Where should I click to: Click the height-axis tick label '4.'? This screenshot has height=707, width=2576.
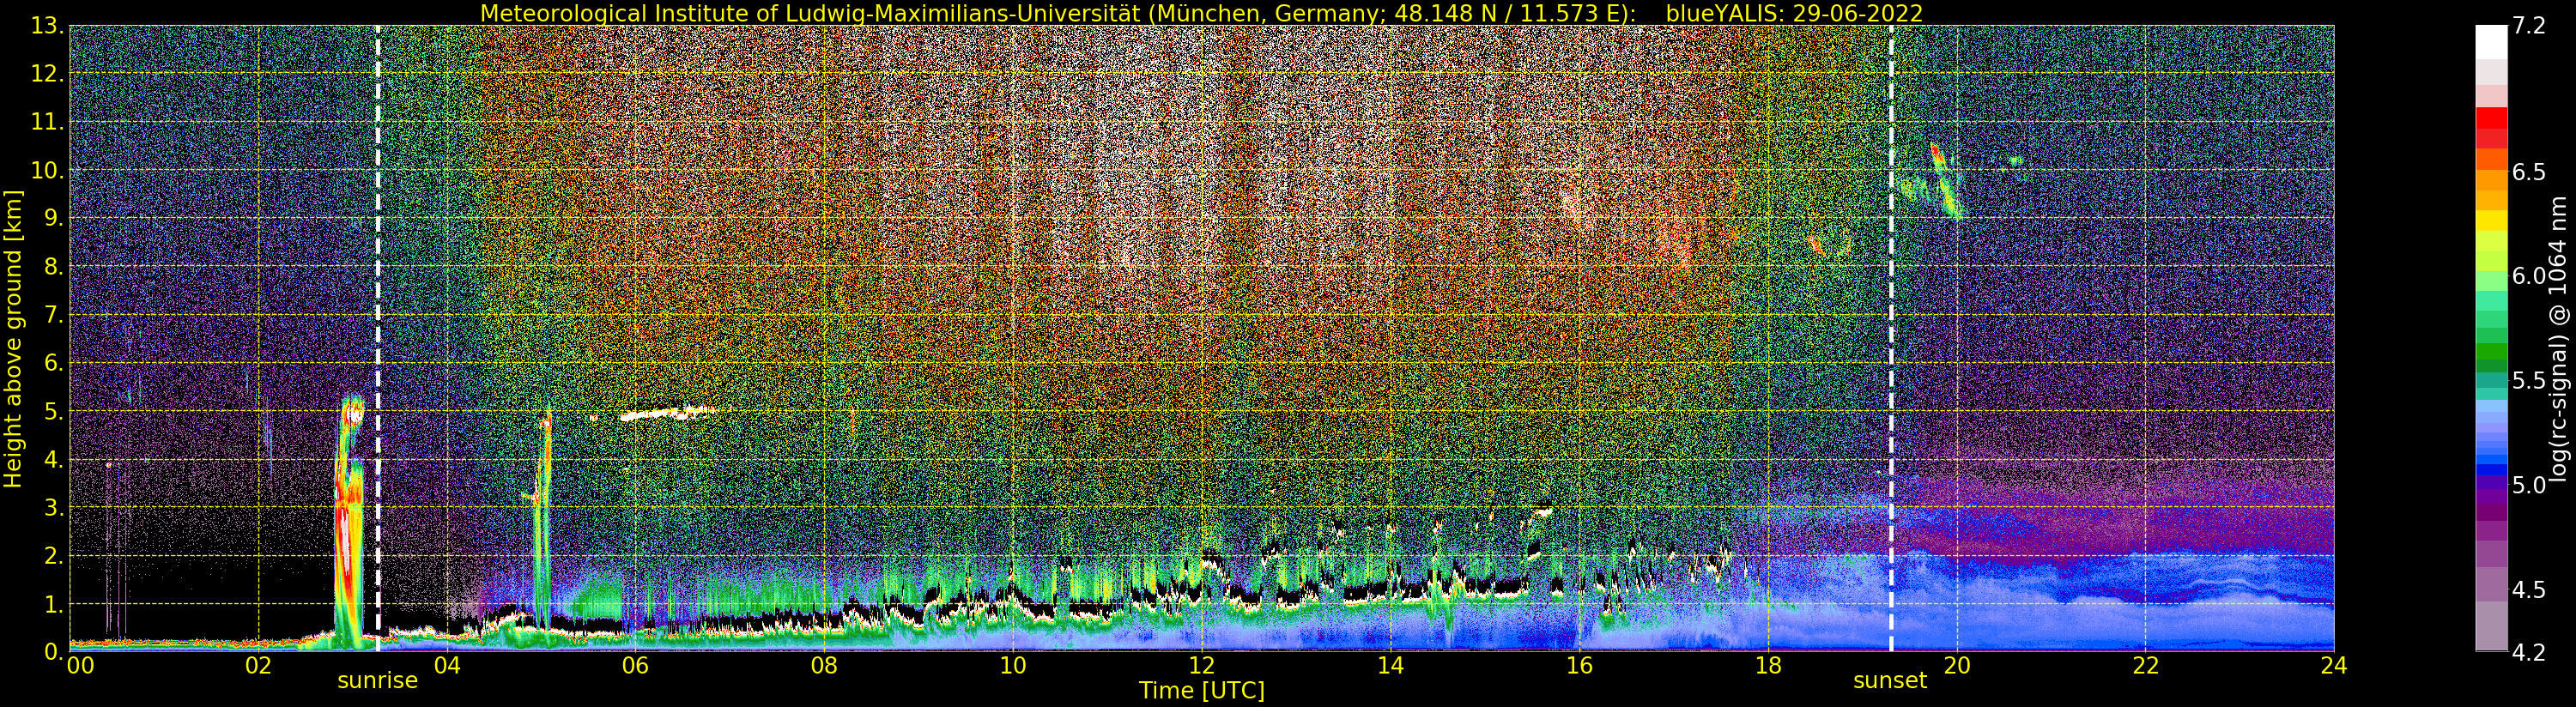[52, 459]
